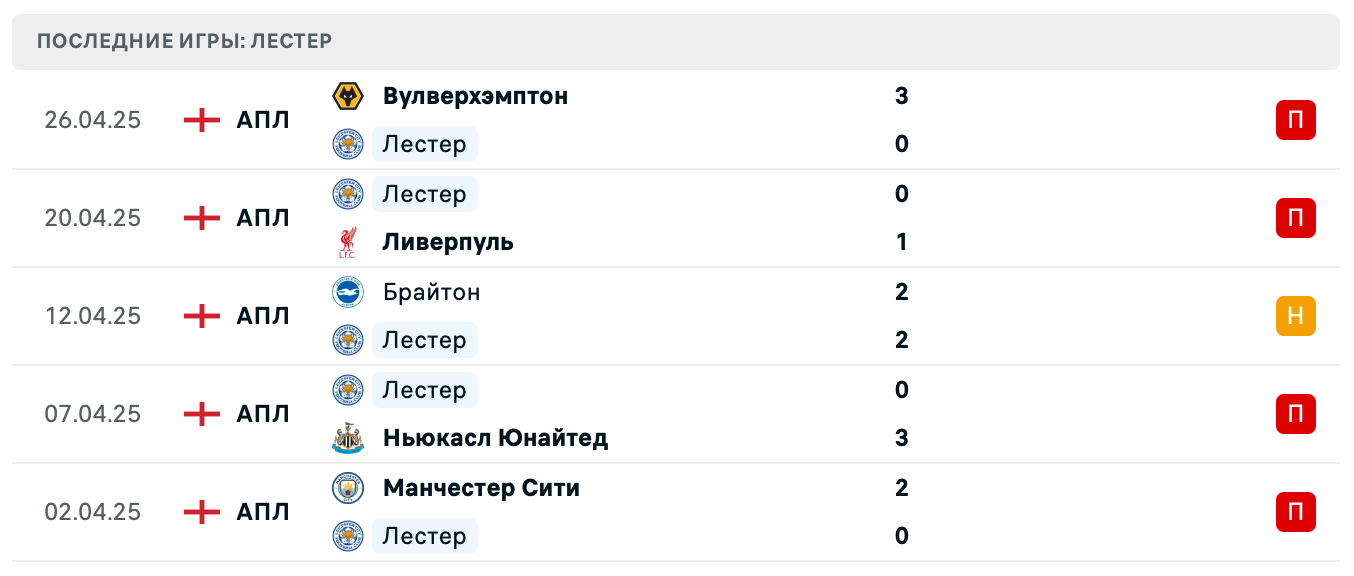Click the header ПОСЛЕДНИЕ ИГРЫ: ЛЕСТЕР
This screenshot has width=1354, height=576.
(x=185, y=41)
